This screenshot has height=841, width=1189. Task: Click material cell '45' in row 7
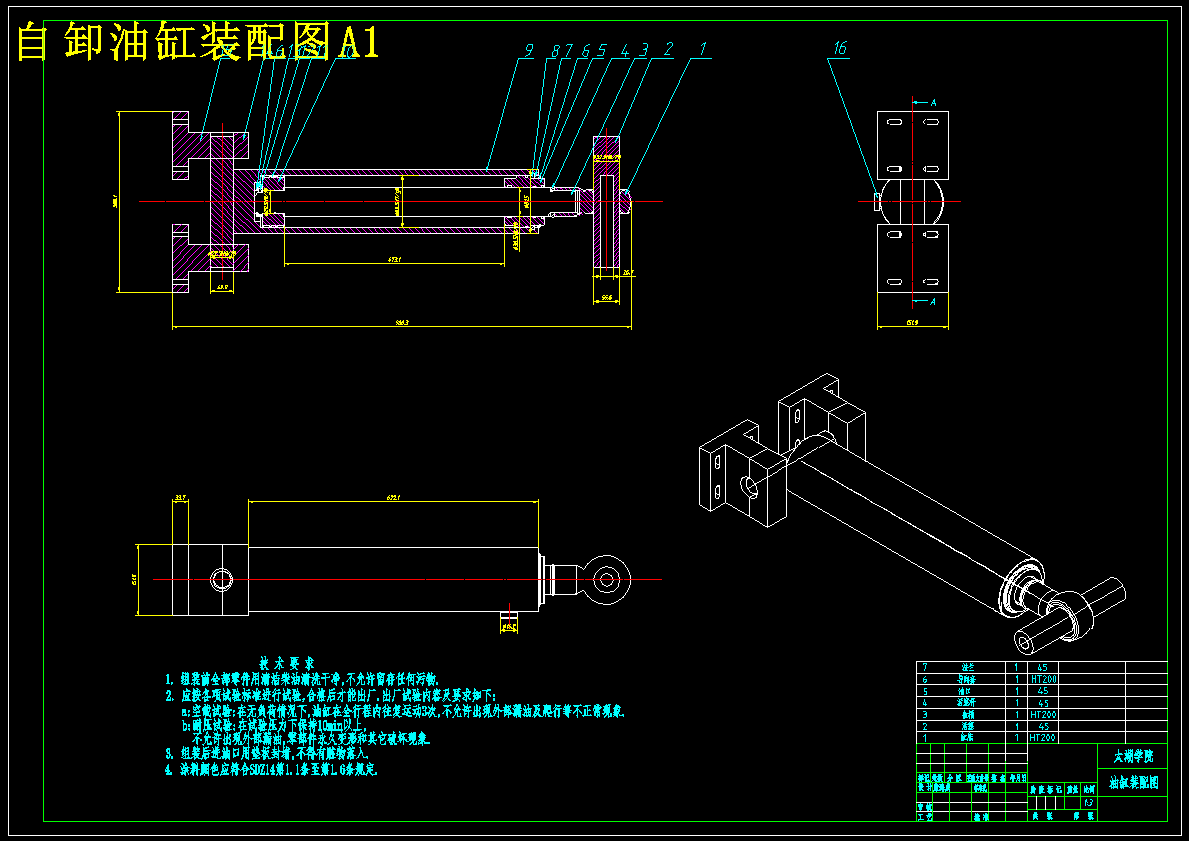tap(1043, 668)
